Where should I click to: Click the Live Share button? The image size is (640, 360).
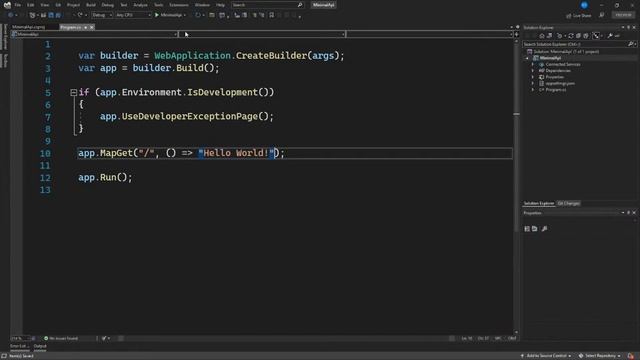pyautogui.click(x=579, y=16)
